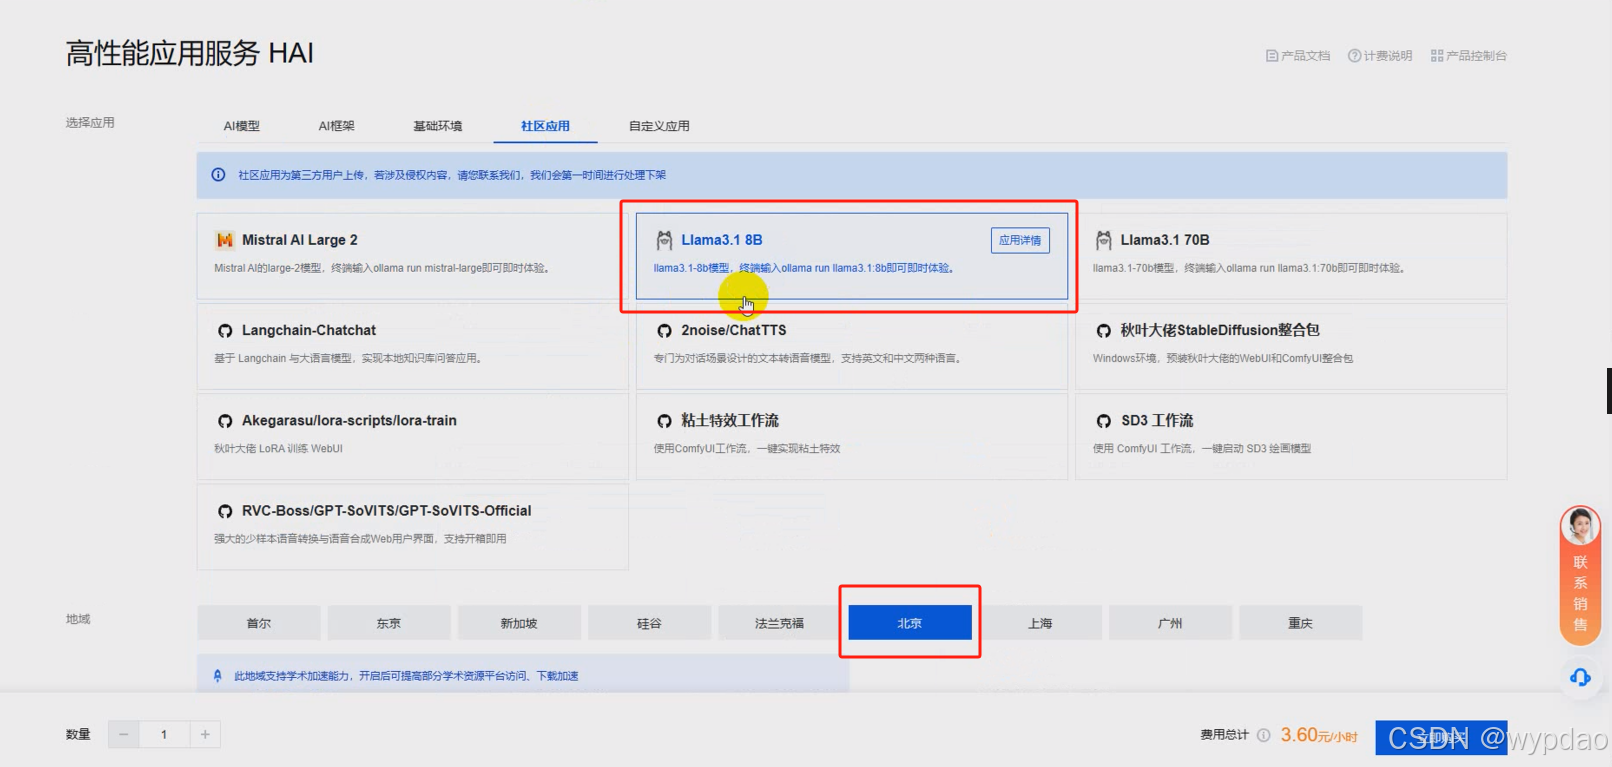
Task: Select the 基础环境 tab
Action: 437,126
